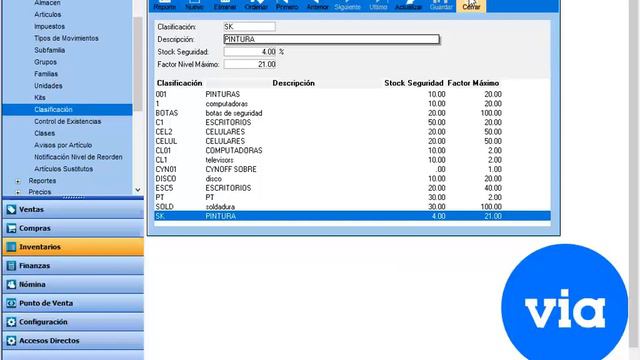Open the Ventas module

(x=73, y=209)
